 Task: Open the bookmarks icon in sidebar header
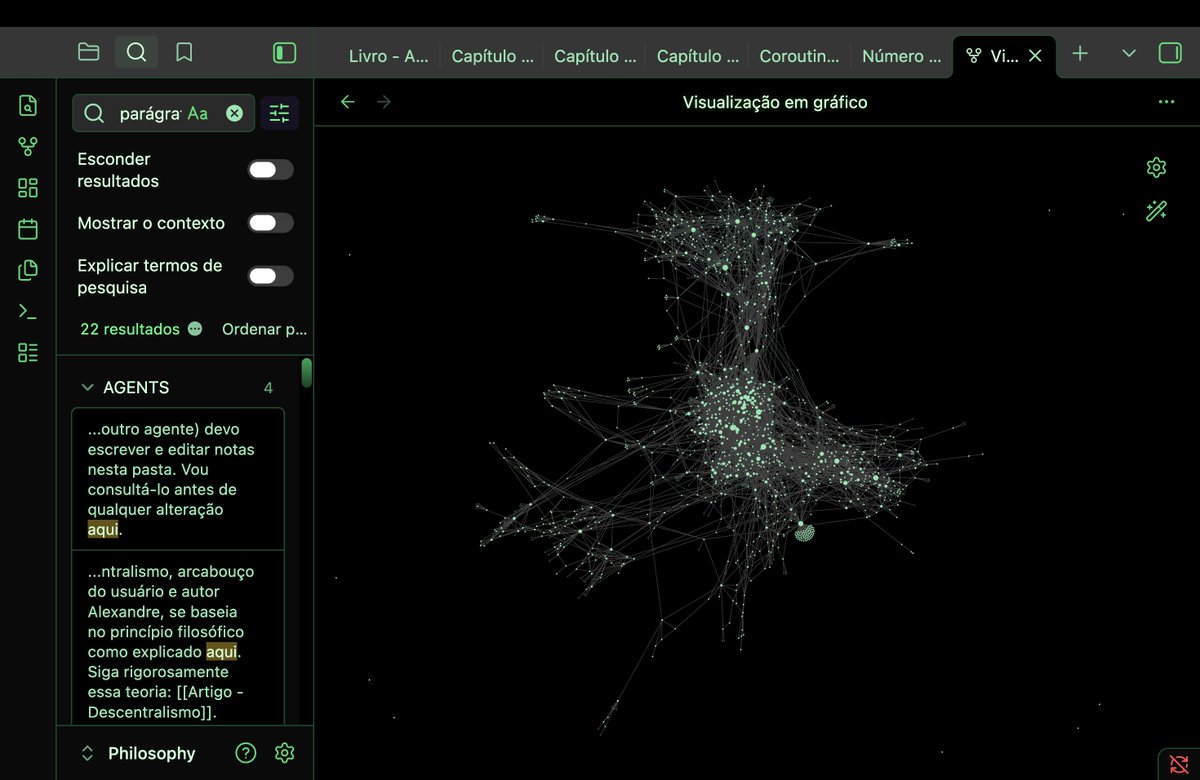click(184, 52)
